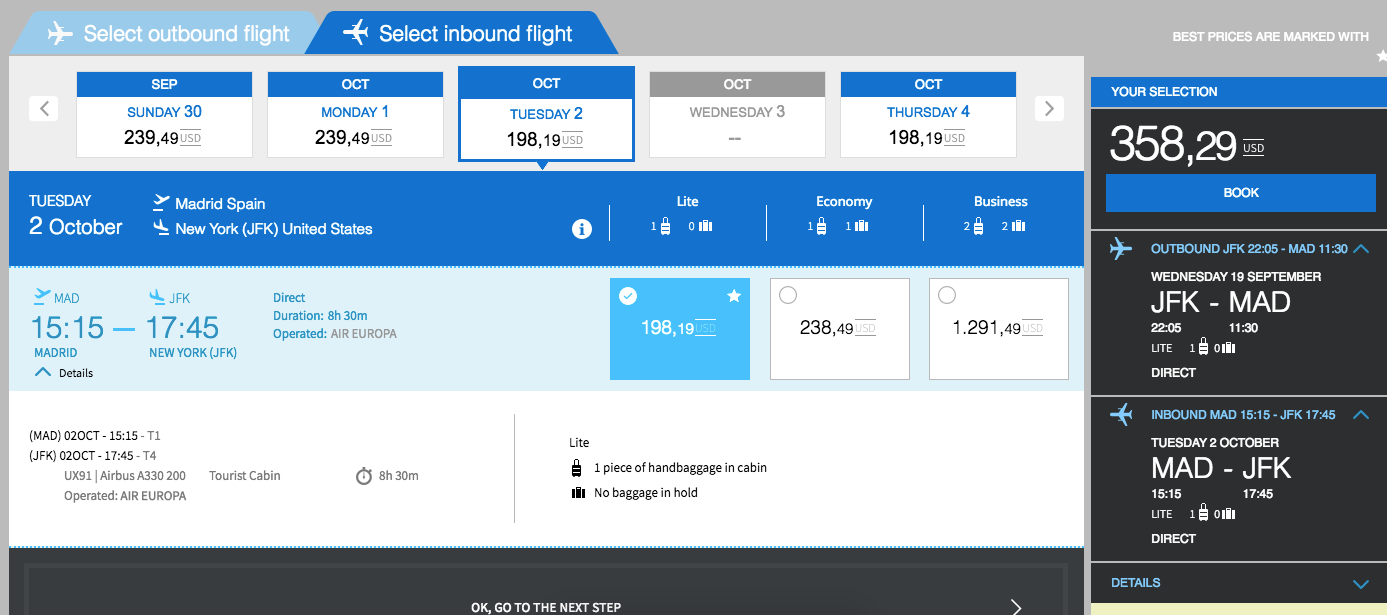Expand the Details section in sidebar
This screenshot has height=615, width=1387.
(1360, 583)
